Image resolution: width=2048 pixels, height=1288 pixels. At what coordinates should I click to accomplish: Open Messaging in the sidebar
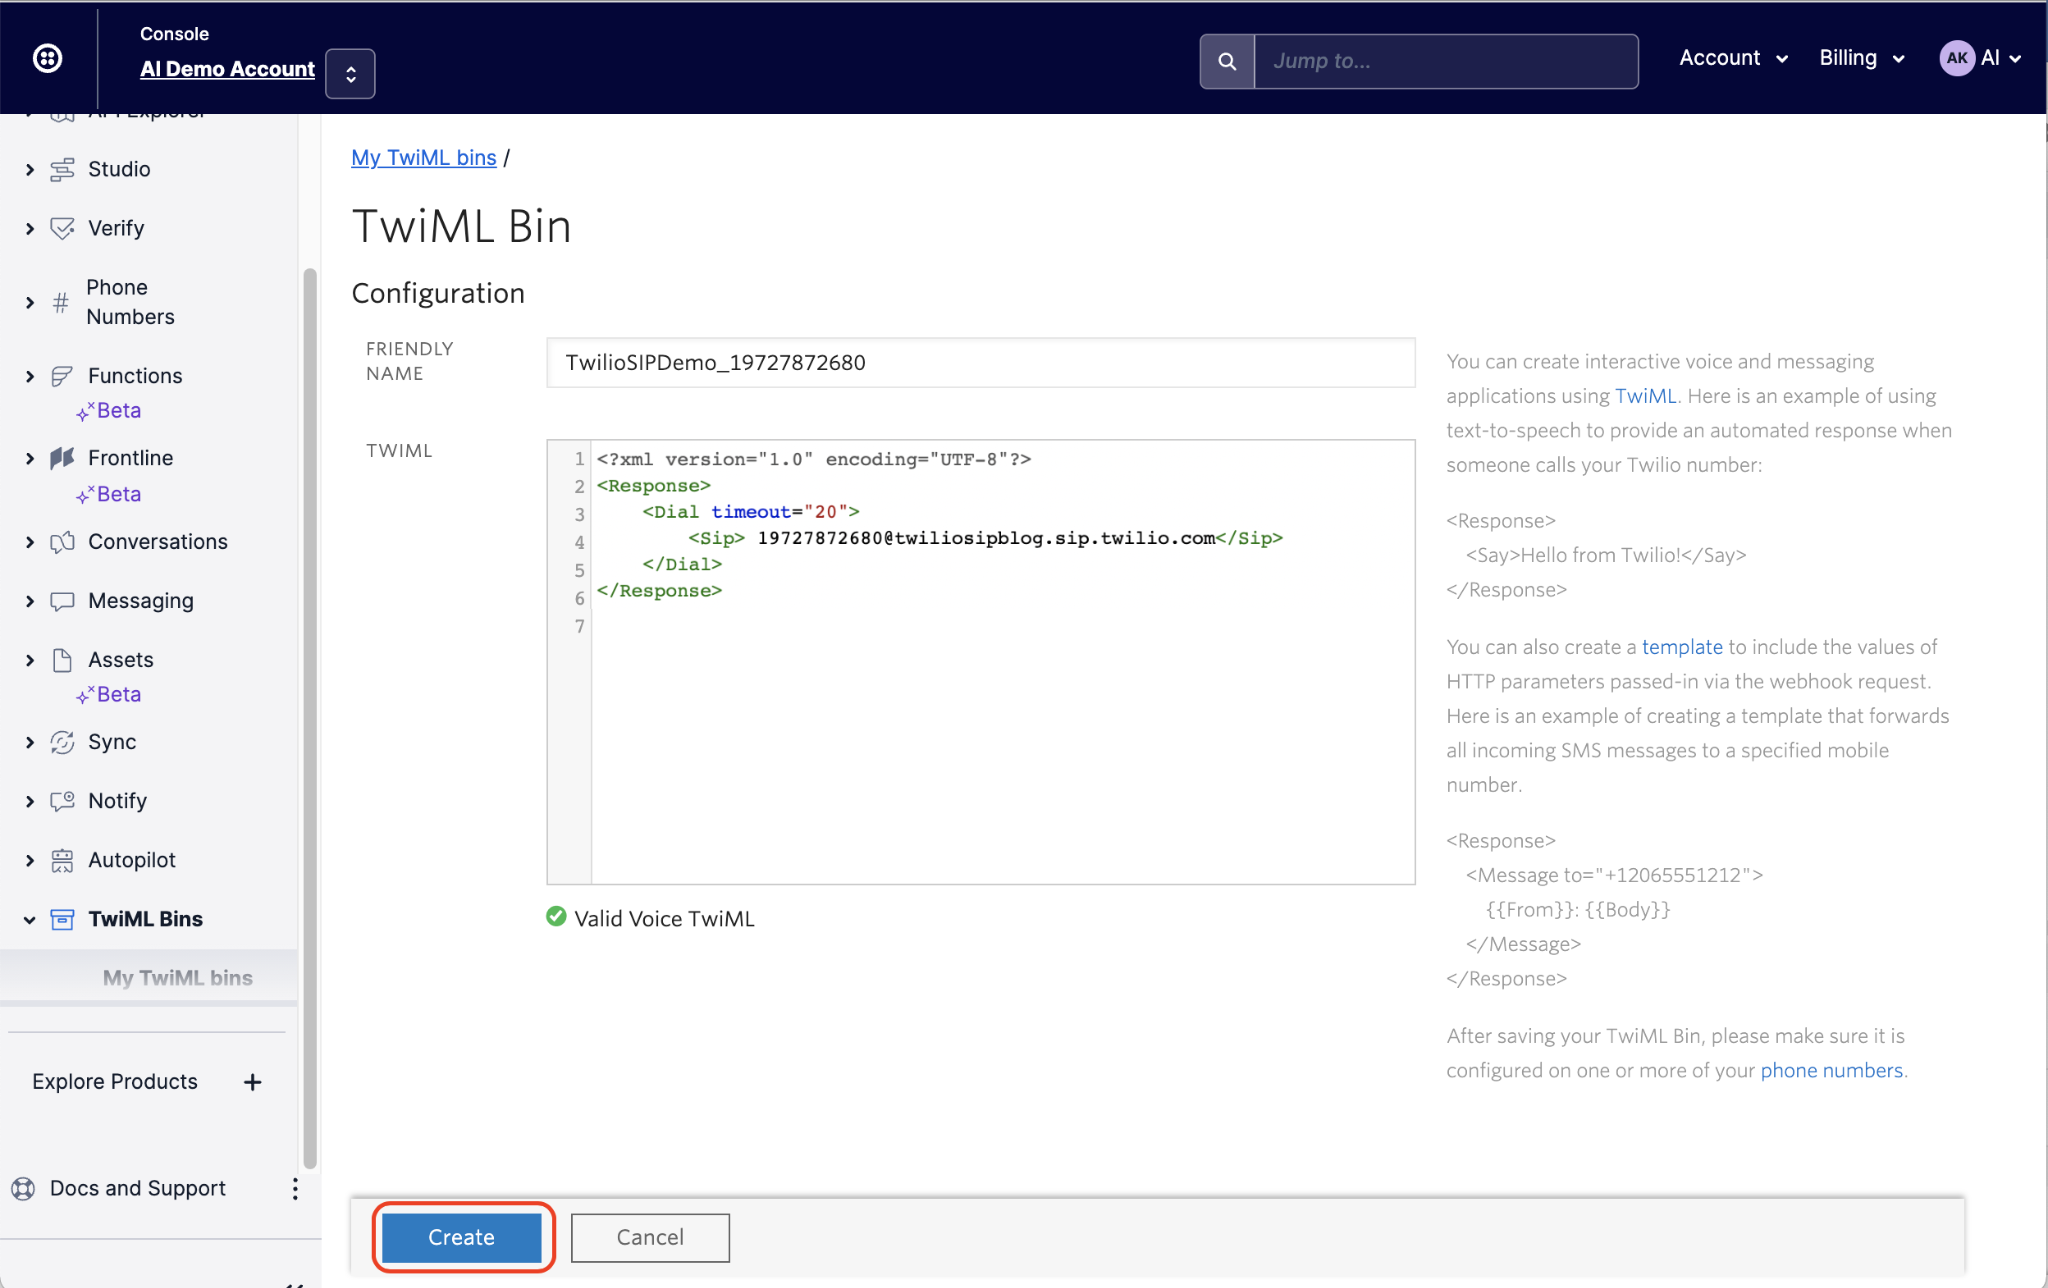pyautogui.click(x=141, y=601)
